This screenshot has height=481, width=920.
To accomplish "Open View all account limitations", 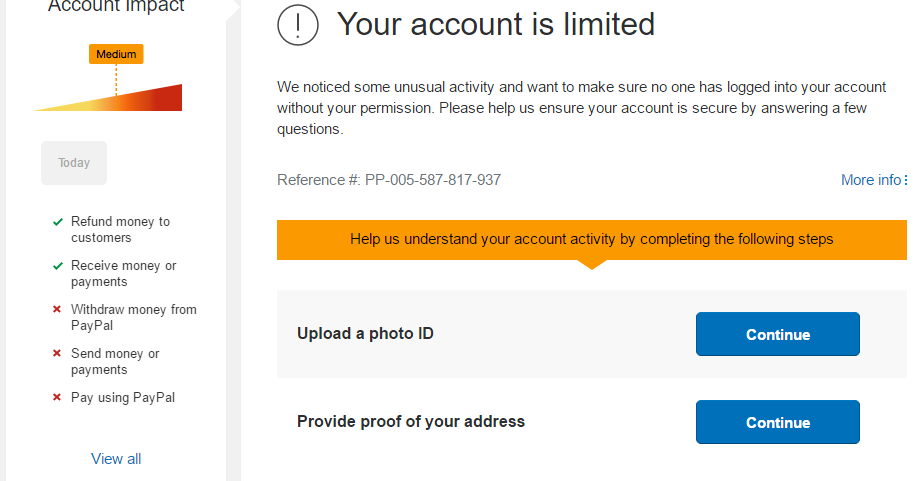I will (x=116, y=459).
